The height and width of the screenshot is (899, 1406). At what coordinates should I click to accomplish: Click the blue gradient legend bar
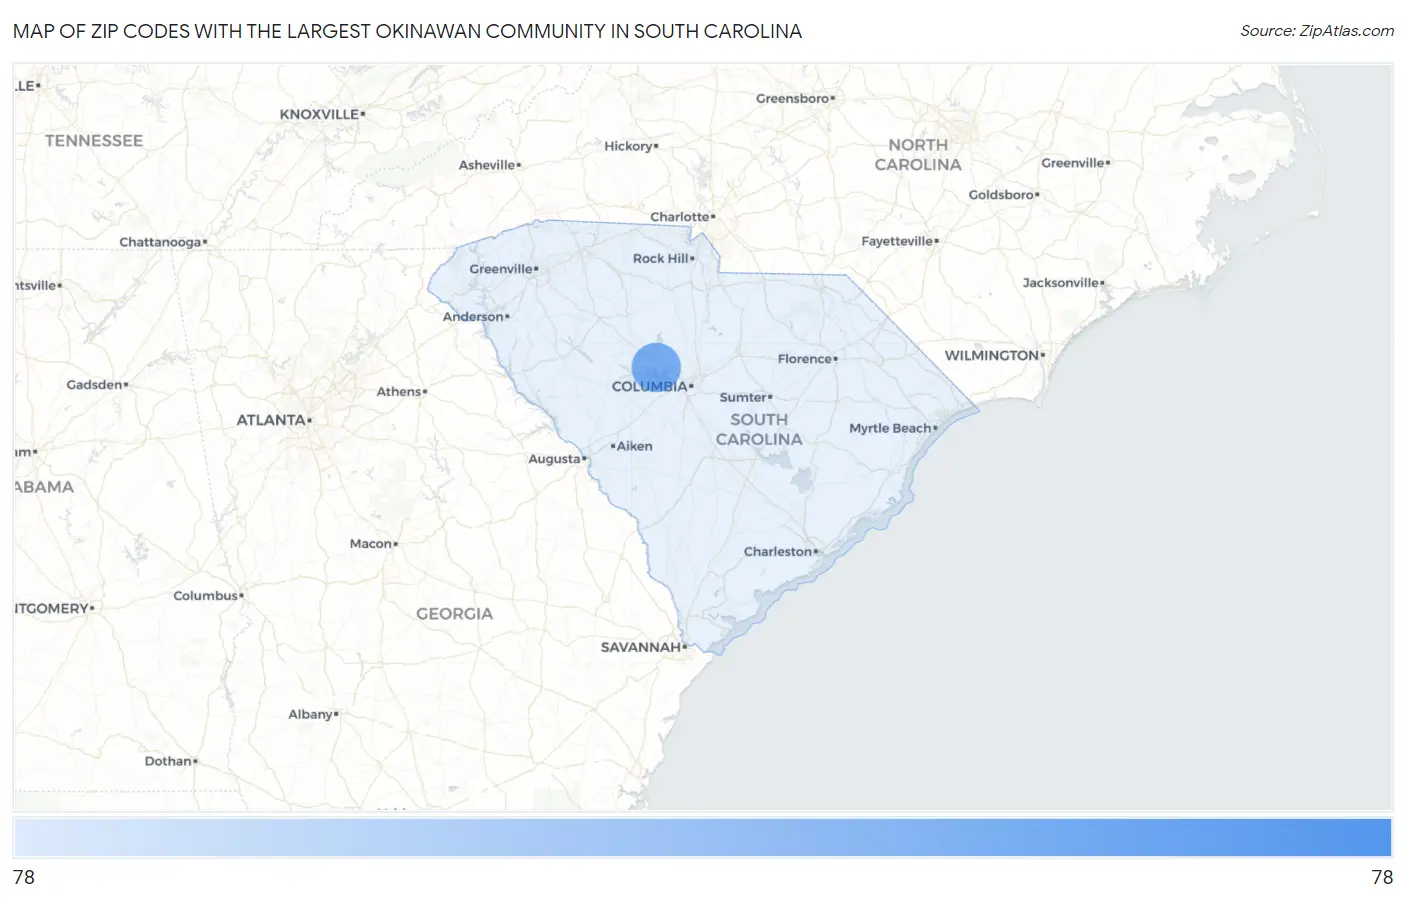point(702,837)
